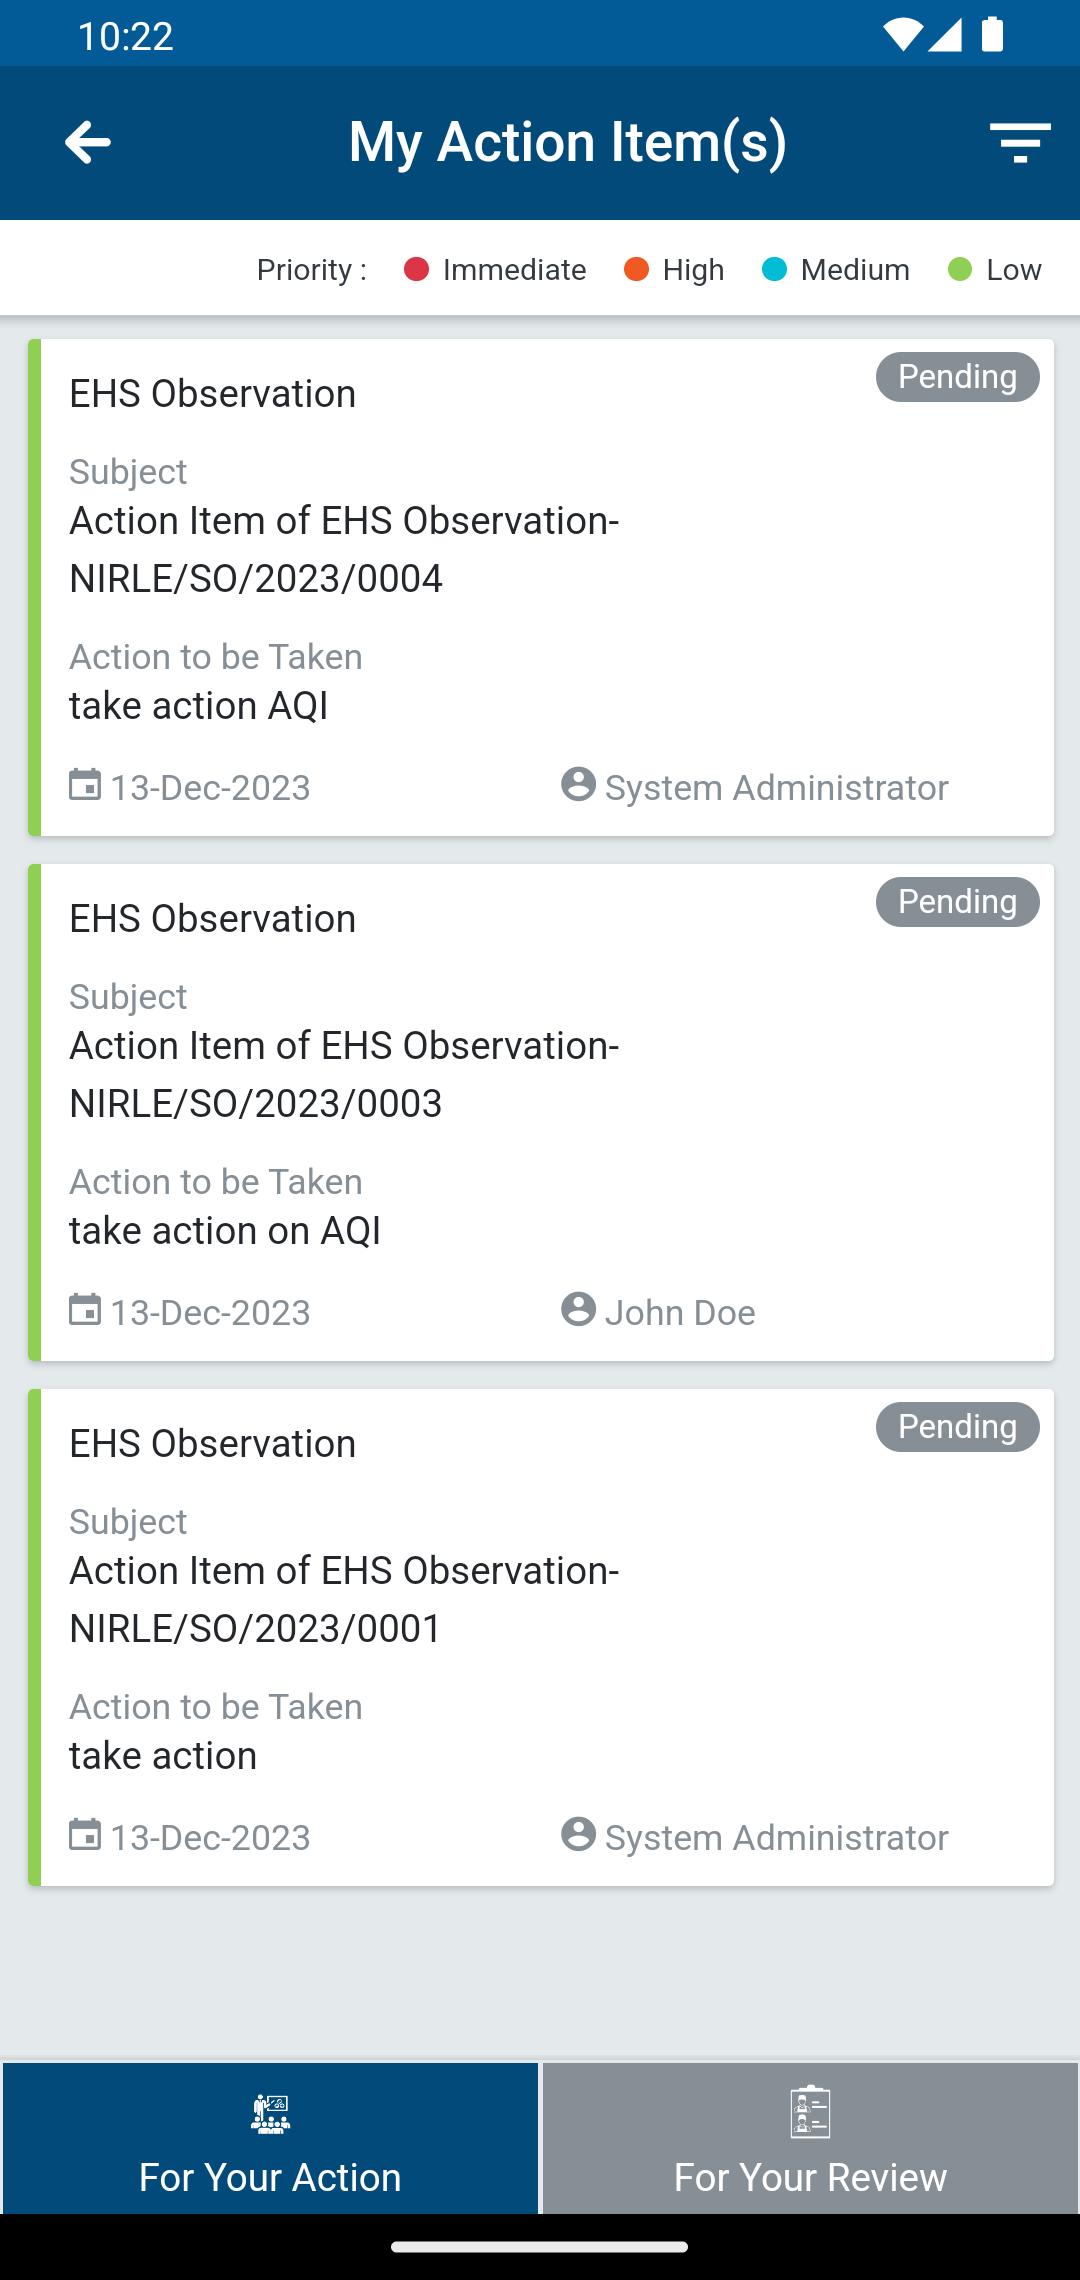Click user avatar icon beside John Doe
This screenshot has width=1080, height=2280.
coord(578,1309)
